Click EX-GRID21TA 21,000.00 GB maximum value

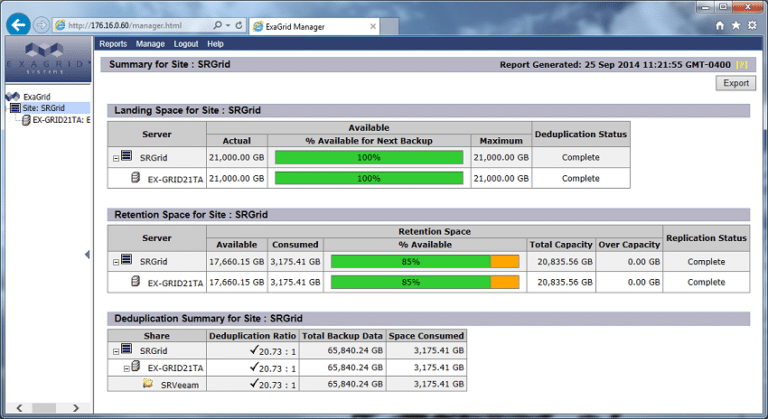pos(501,178)
